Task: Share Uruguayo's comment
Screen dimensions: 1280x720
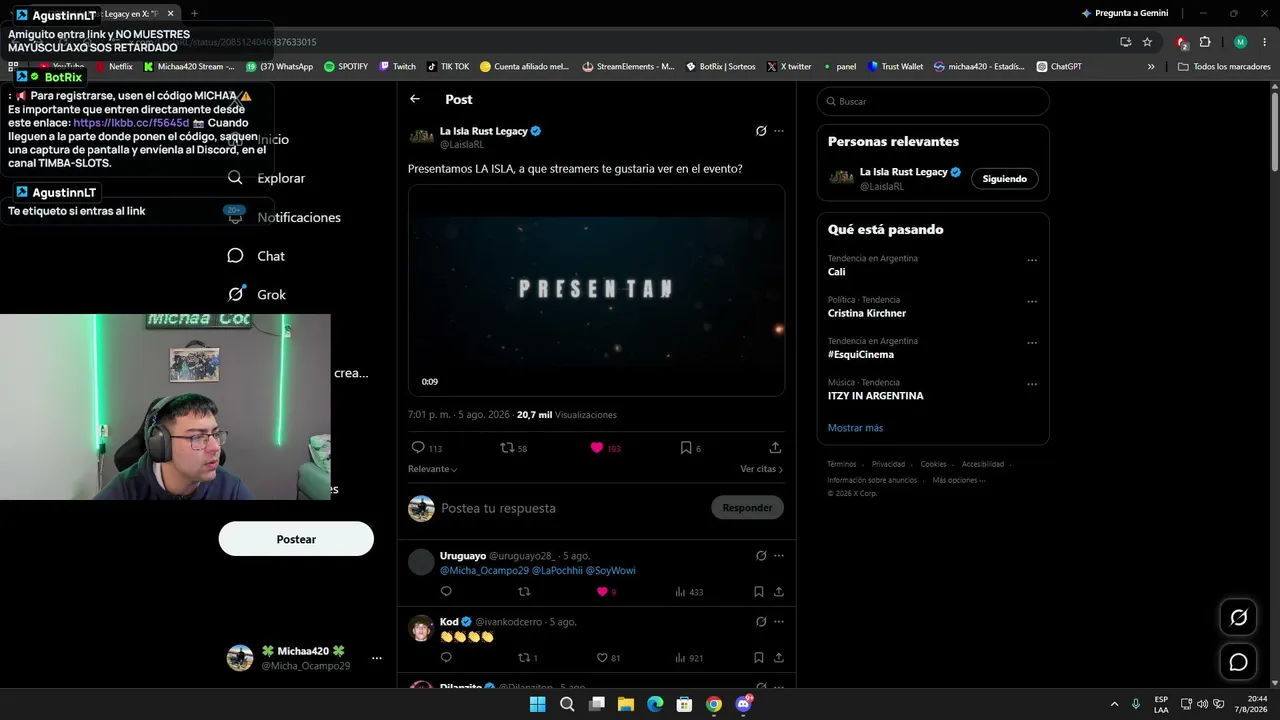Action: coord(778,592)
